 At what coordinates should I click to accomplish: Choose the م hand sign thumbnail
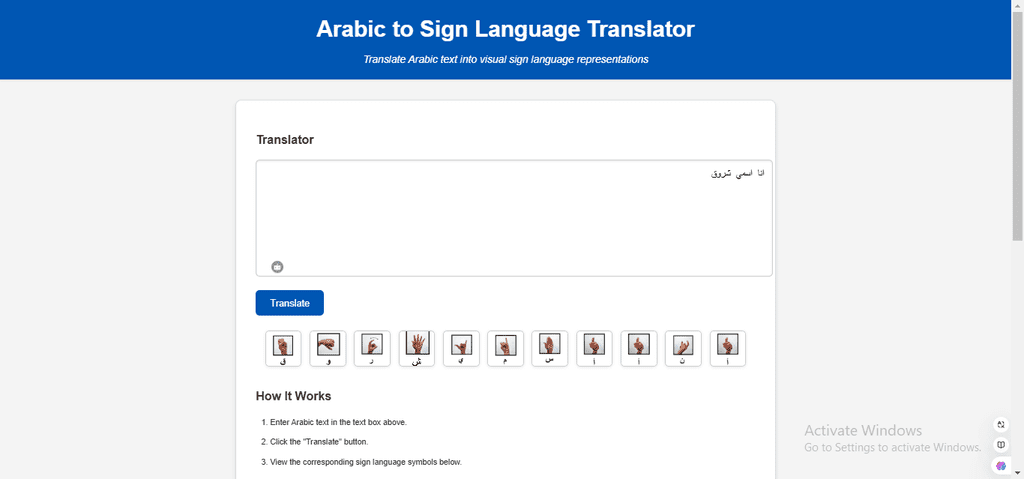[505, 348]
